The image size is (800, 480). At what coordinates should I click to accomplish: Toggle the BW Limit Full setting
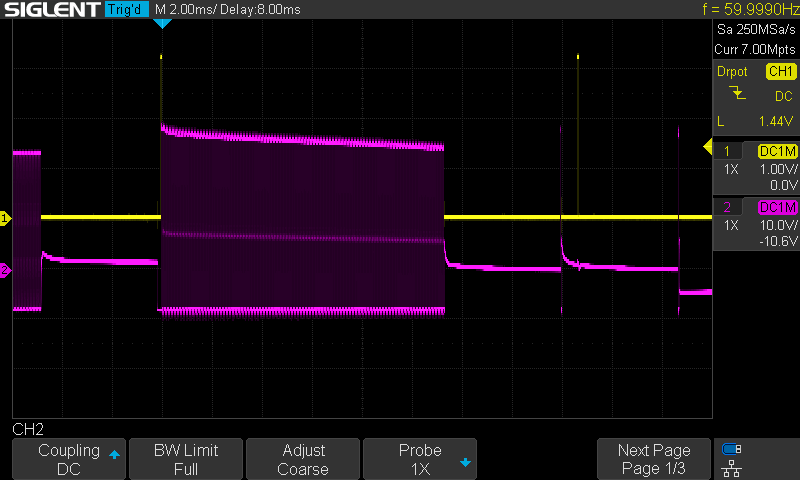[x=186, y=459]
